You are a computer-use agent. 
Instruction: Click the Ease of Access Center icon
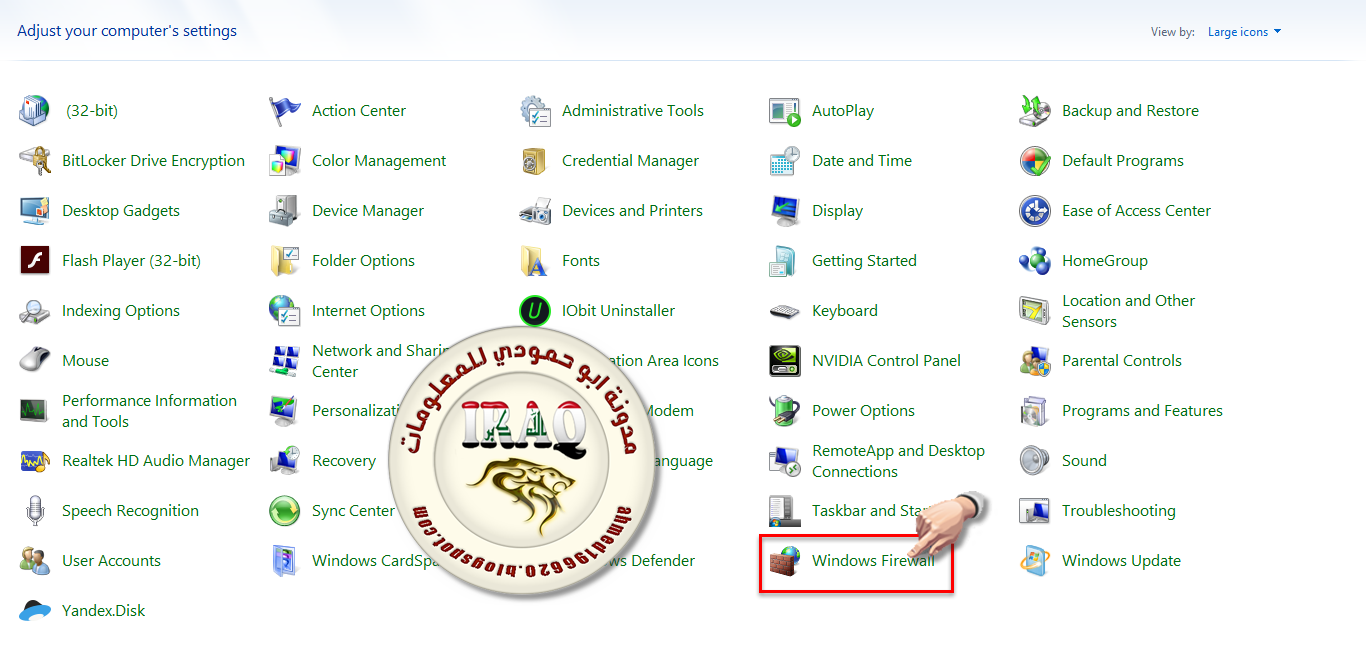[x=1035, y=211]
